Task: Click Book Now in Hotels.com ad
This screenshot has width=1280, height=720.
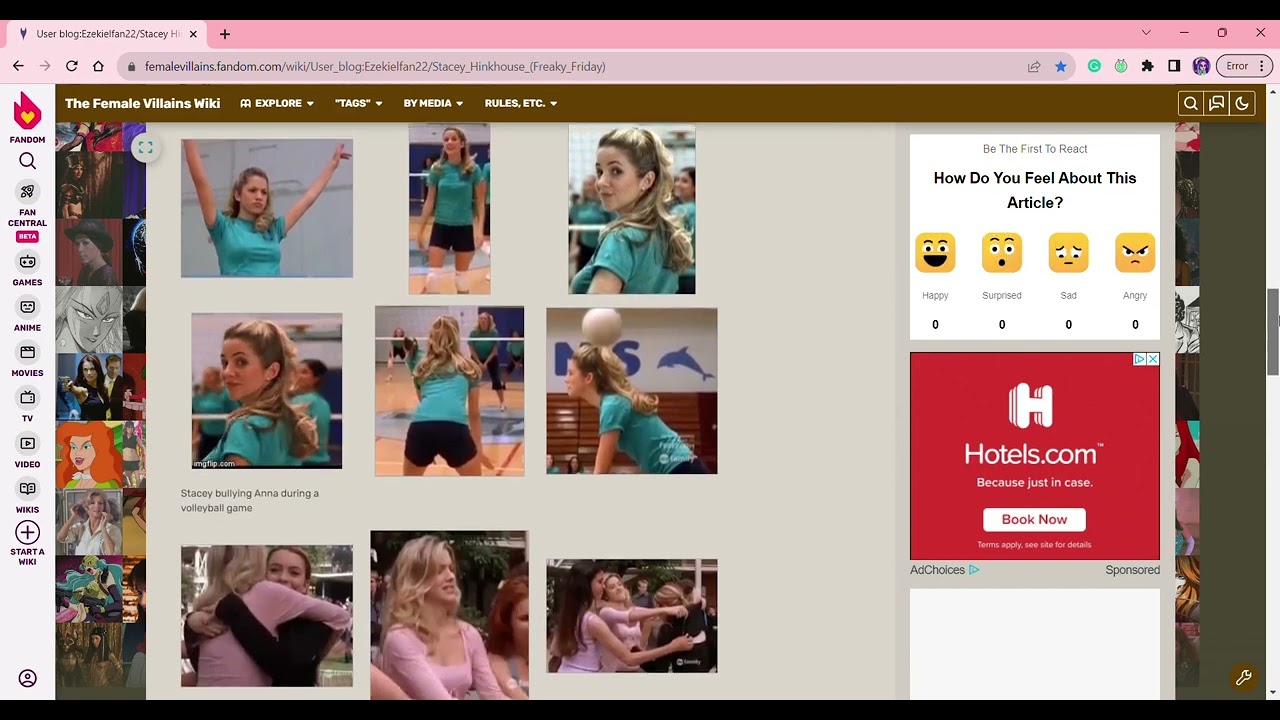Action: (x=1034, y=519)
